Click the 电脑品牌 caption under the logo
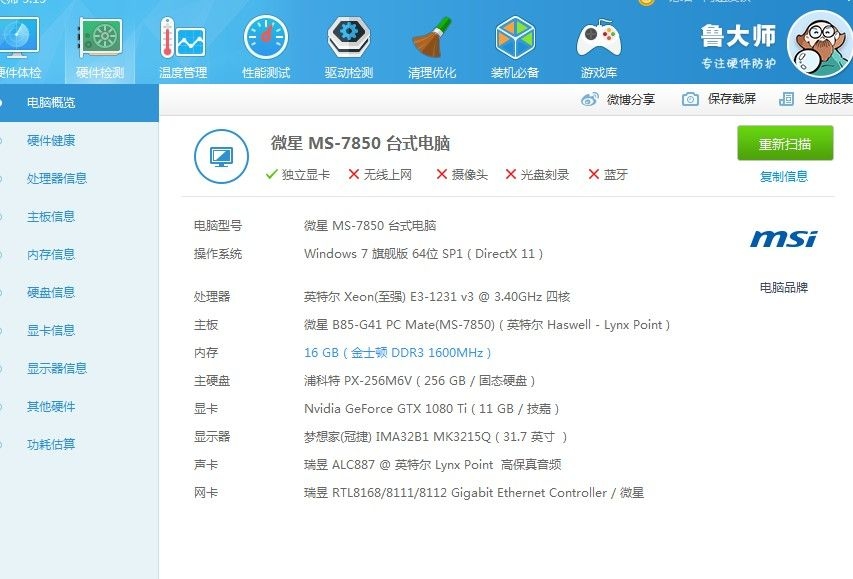This screenshot has height=579, width=853. (784, 287)
